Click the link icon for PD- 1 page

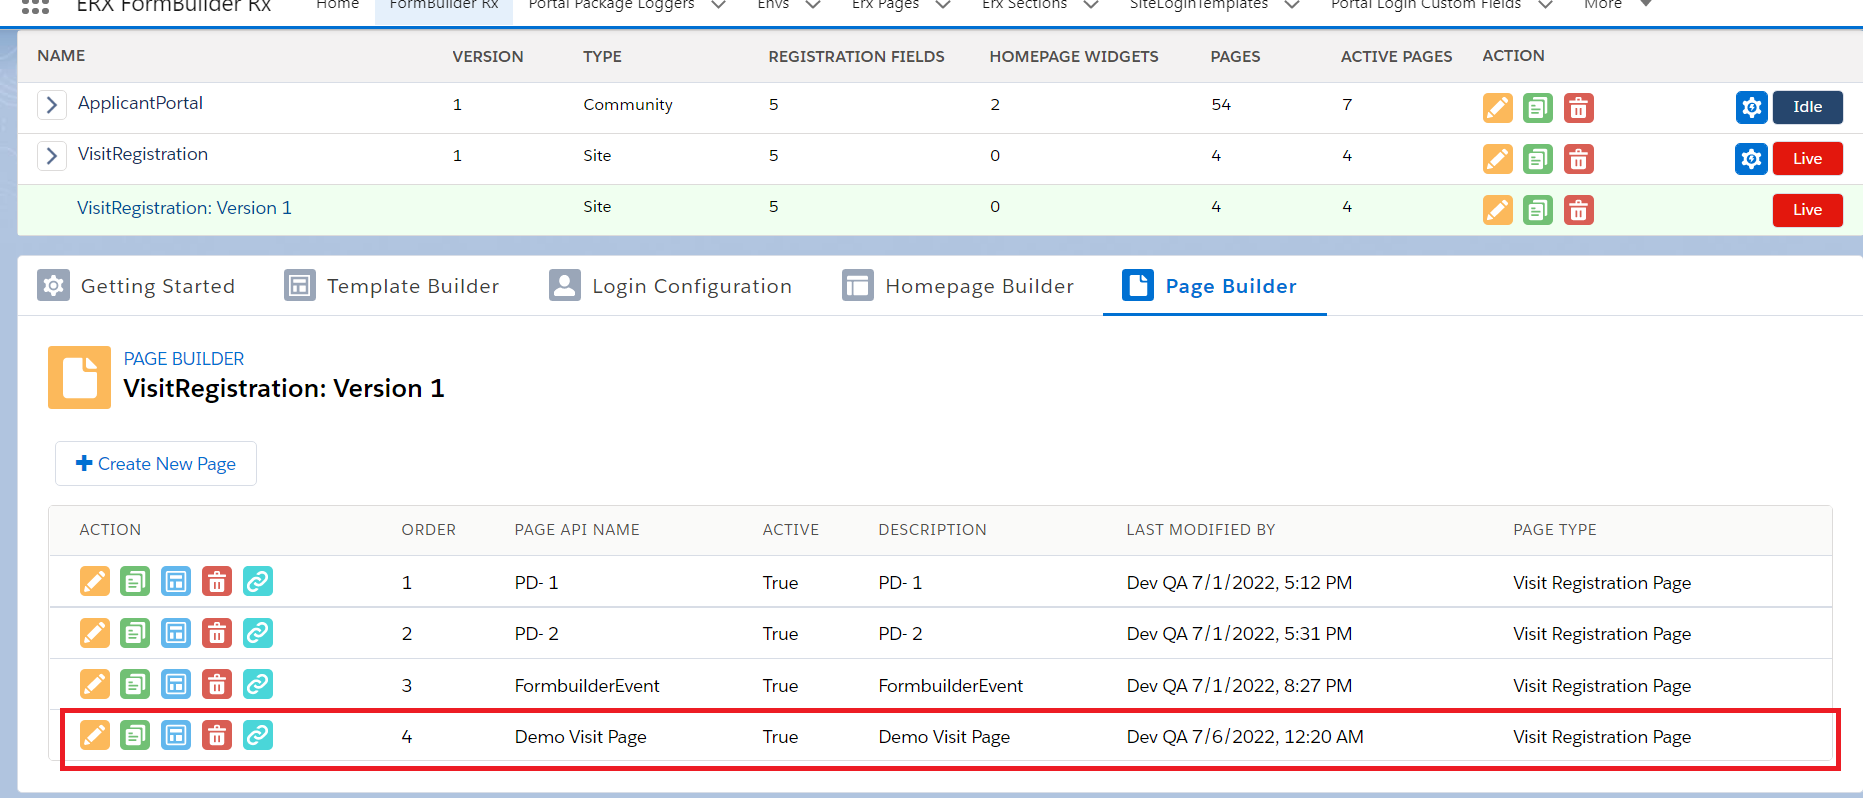click(x=258, y=582)
